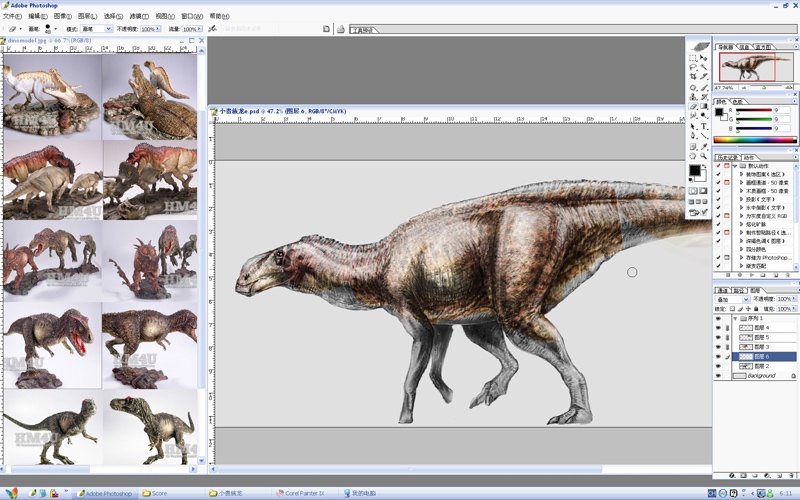Select the Pen tool

(693, 135)
